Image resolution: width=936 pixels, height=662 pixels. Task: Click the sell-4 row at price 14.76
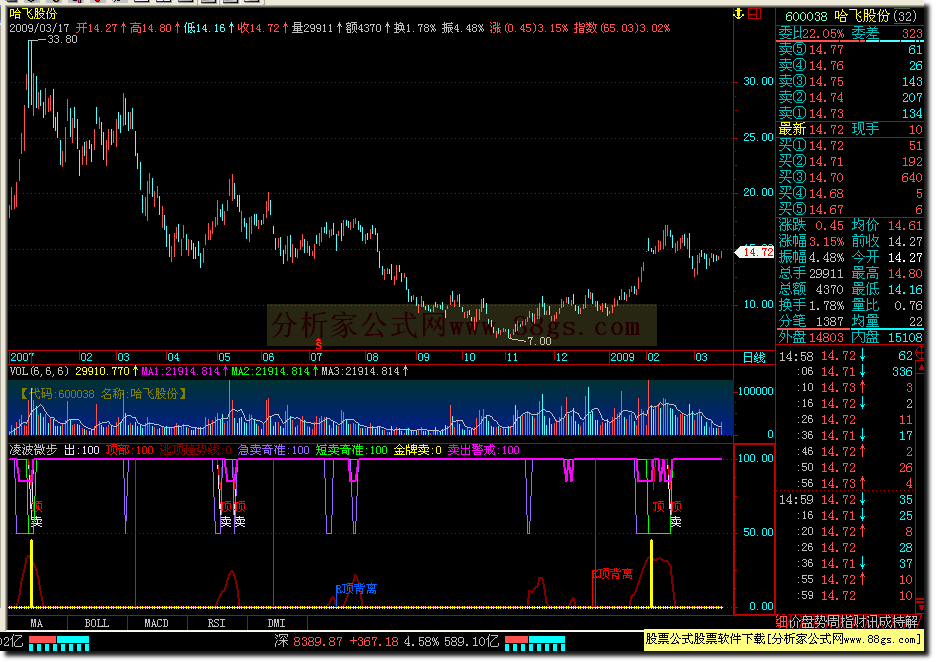point(851,66)
